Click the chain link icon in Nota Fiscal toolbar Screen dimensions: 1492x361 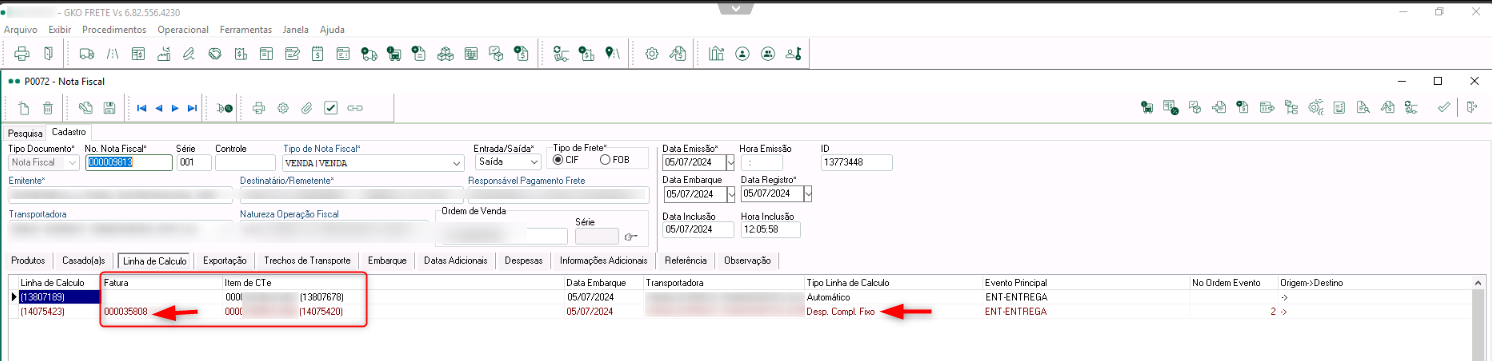[x=355, y=107]
